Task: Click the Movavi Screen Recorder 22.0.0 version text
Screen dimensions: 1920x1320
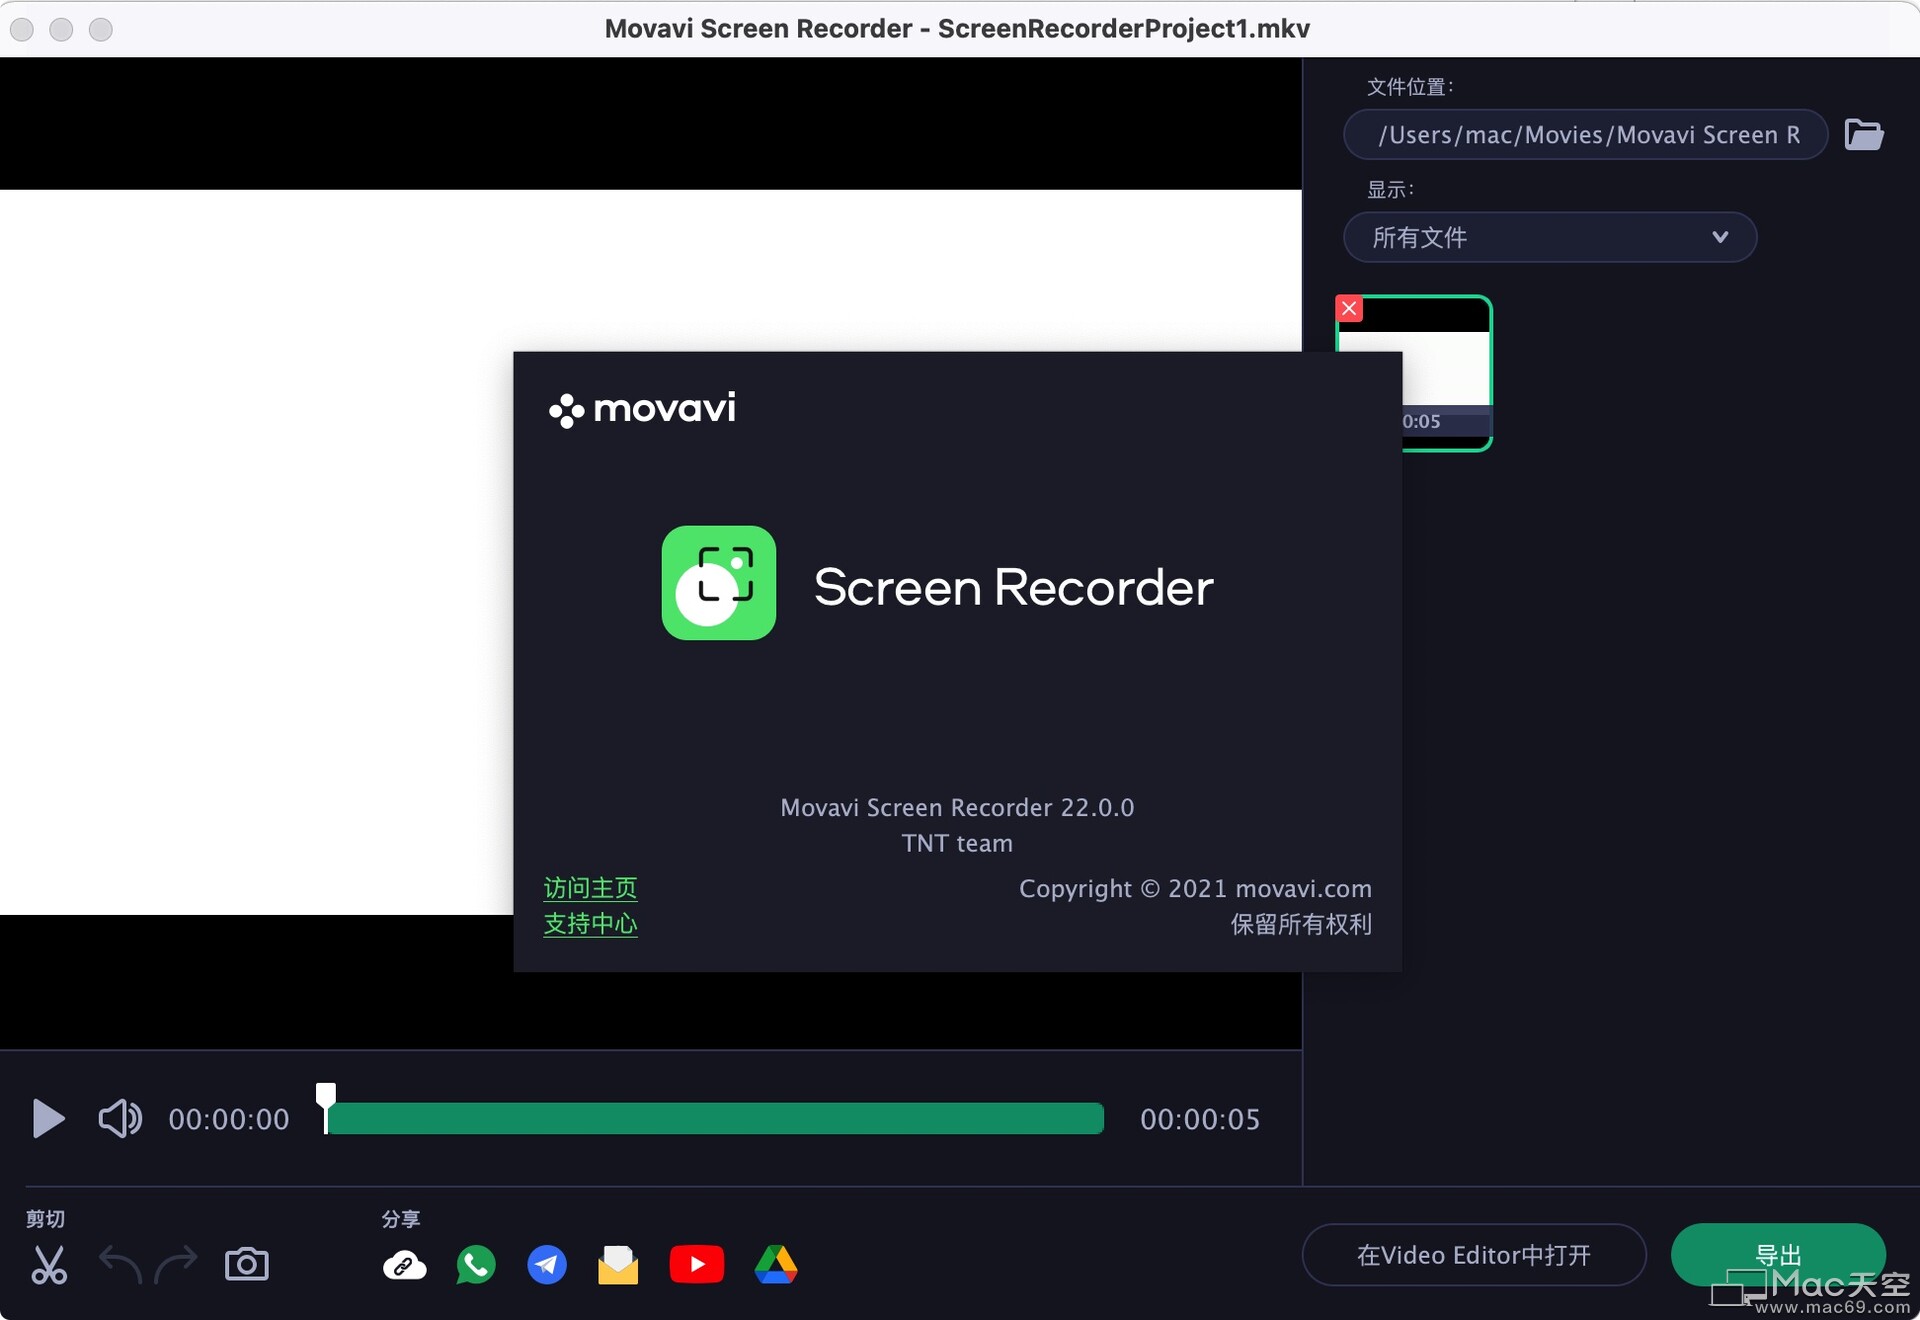Action: [957, 808]
